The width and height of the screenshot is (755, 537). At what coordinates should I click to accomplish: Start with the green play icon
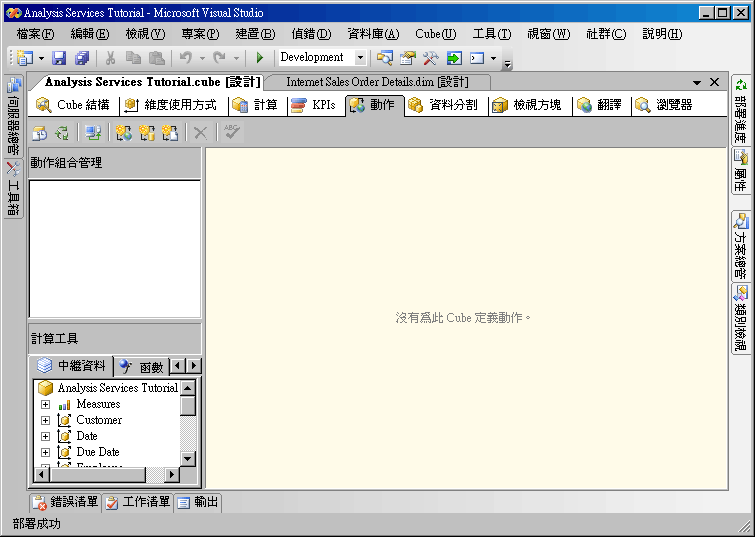(260, 58)
